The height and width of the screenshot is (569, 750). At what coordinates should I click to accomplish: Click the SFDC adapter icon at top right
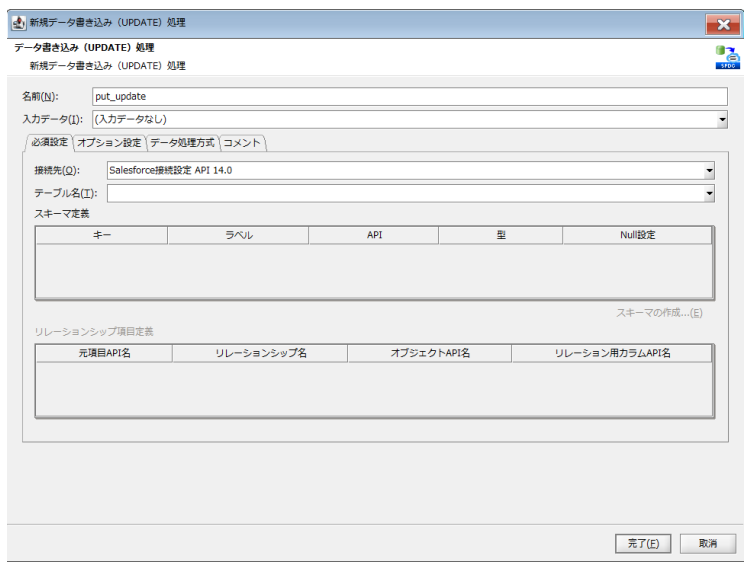(727, 58)
